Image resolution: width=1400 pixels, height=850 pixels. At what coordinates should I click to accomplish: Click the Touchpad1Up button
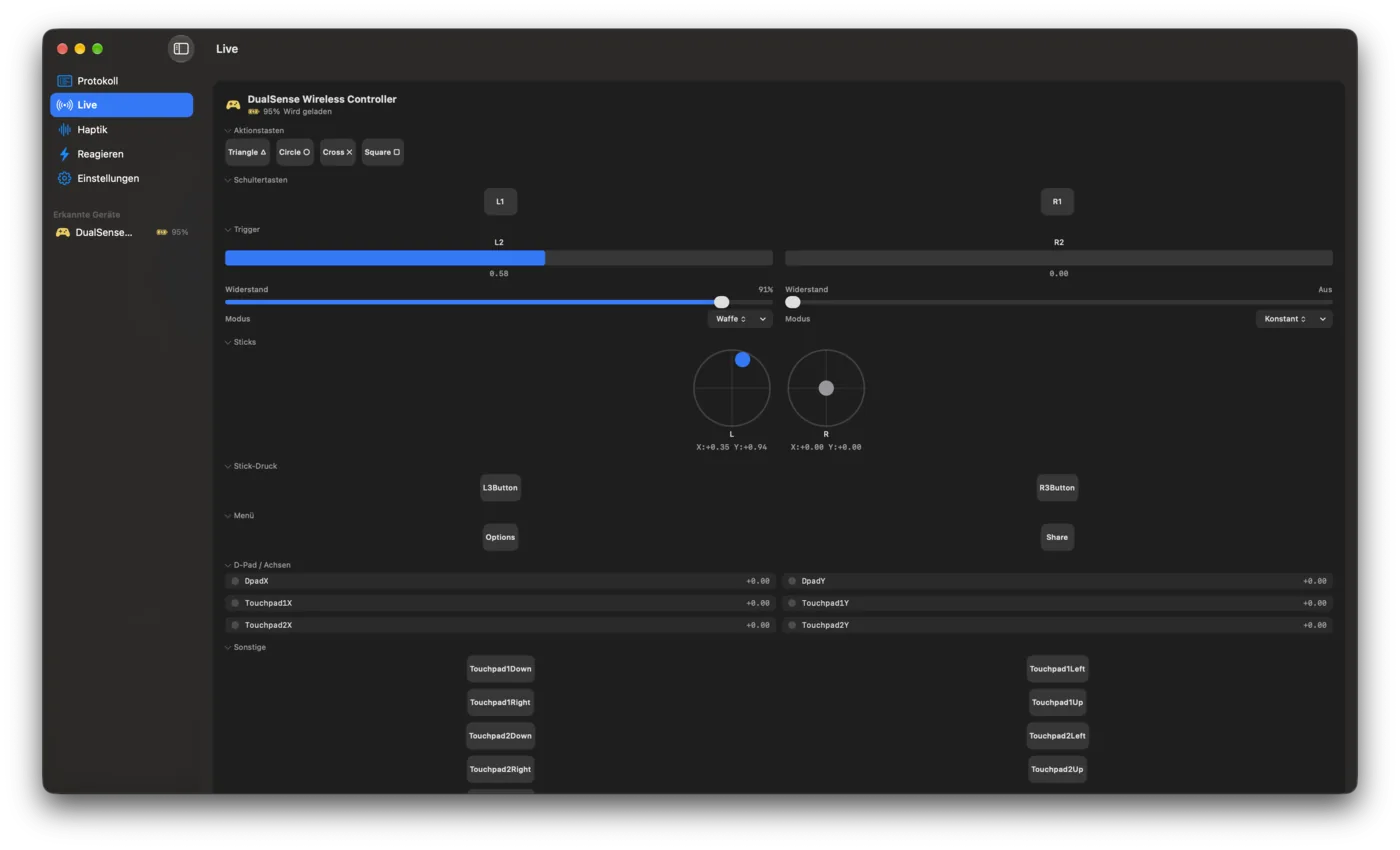(x=1057, y=702)
